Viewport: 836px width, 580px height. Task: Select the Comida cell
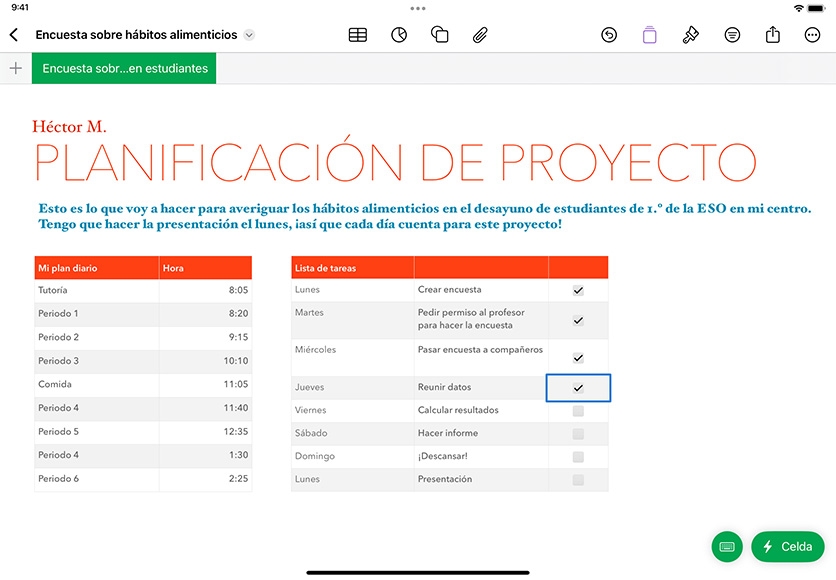(x=97, y=384)
